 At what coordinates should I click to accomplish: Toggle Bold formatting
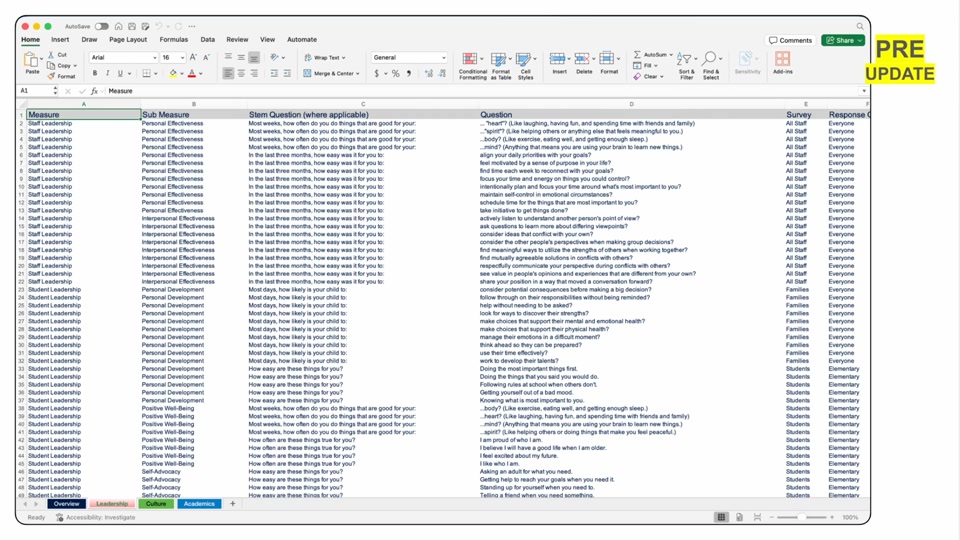click(x=94, y=73)
